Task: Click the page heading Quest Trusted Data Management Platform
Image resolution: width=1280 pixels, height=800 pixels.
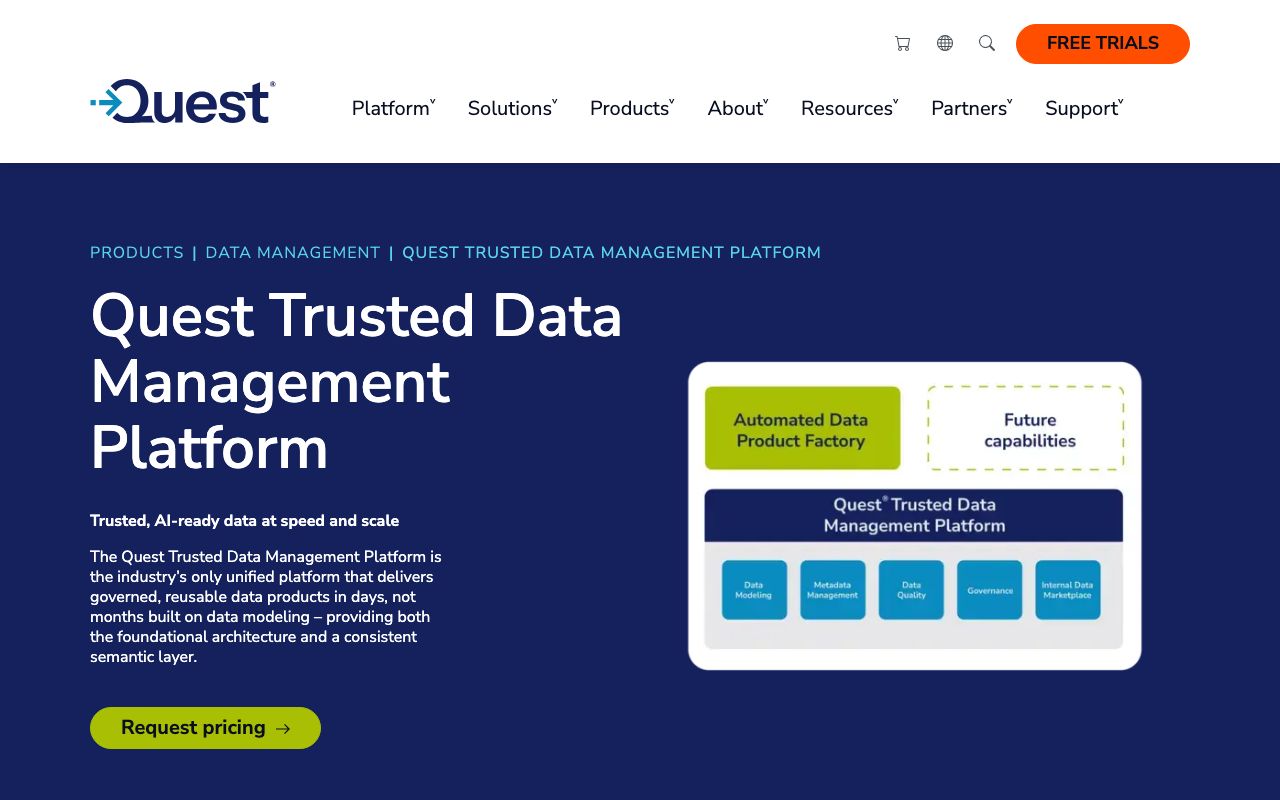Action: 357,381
